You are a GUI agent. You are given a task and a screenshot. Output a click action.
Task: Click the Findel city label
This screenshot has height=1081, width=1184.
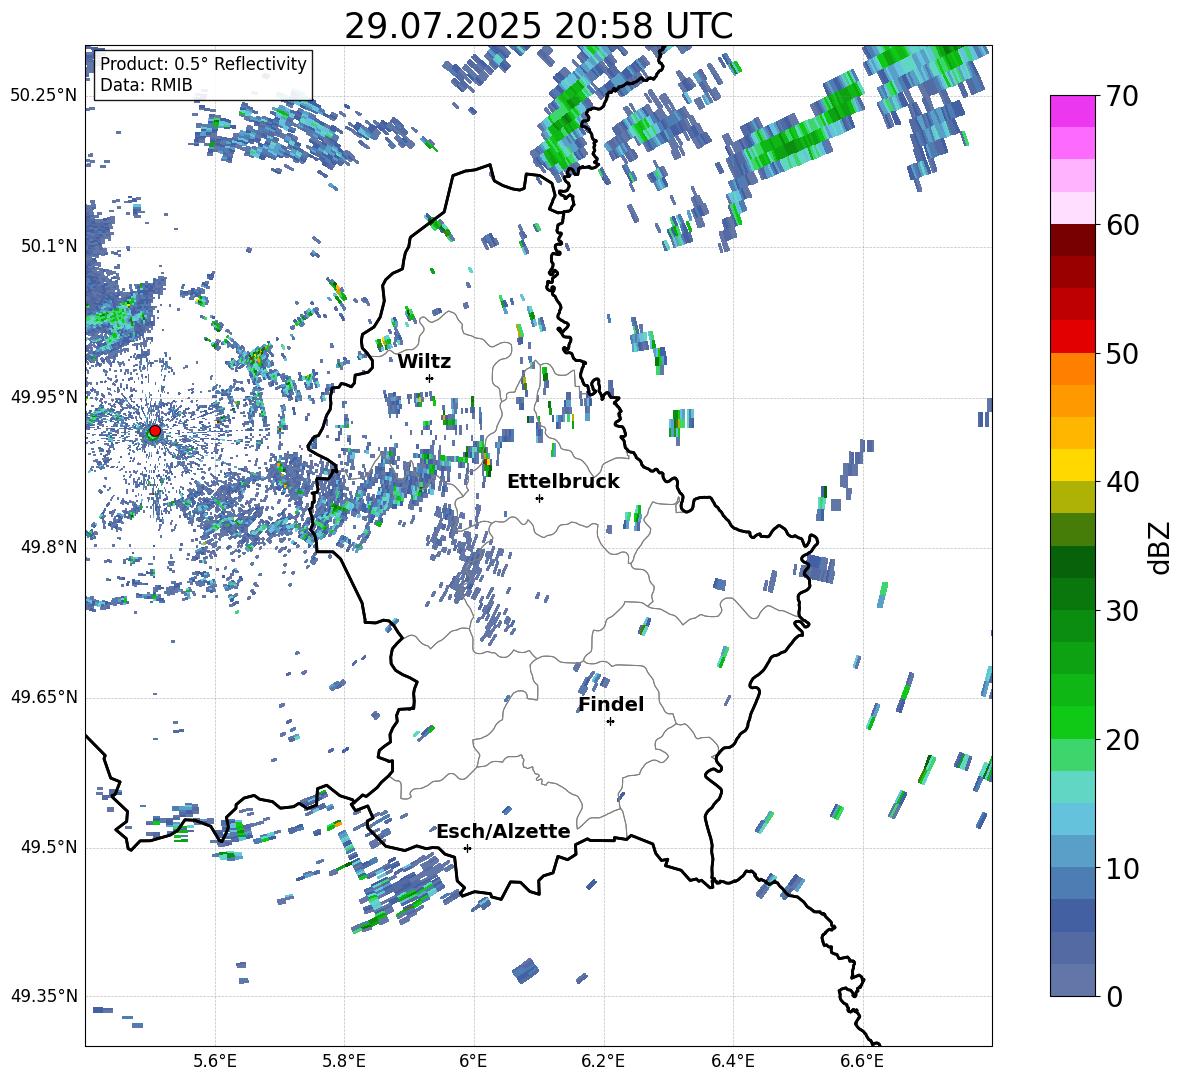[x=611, y=704]
